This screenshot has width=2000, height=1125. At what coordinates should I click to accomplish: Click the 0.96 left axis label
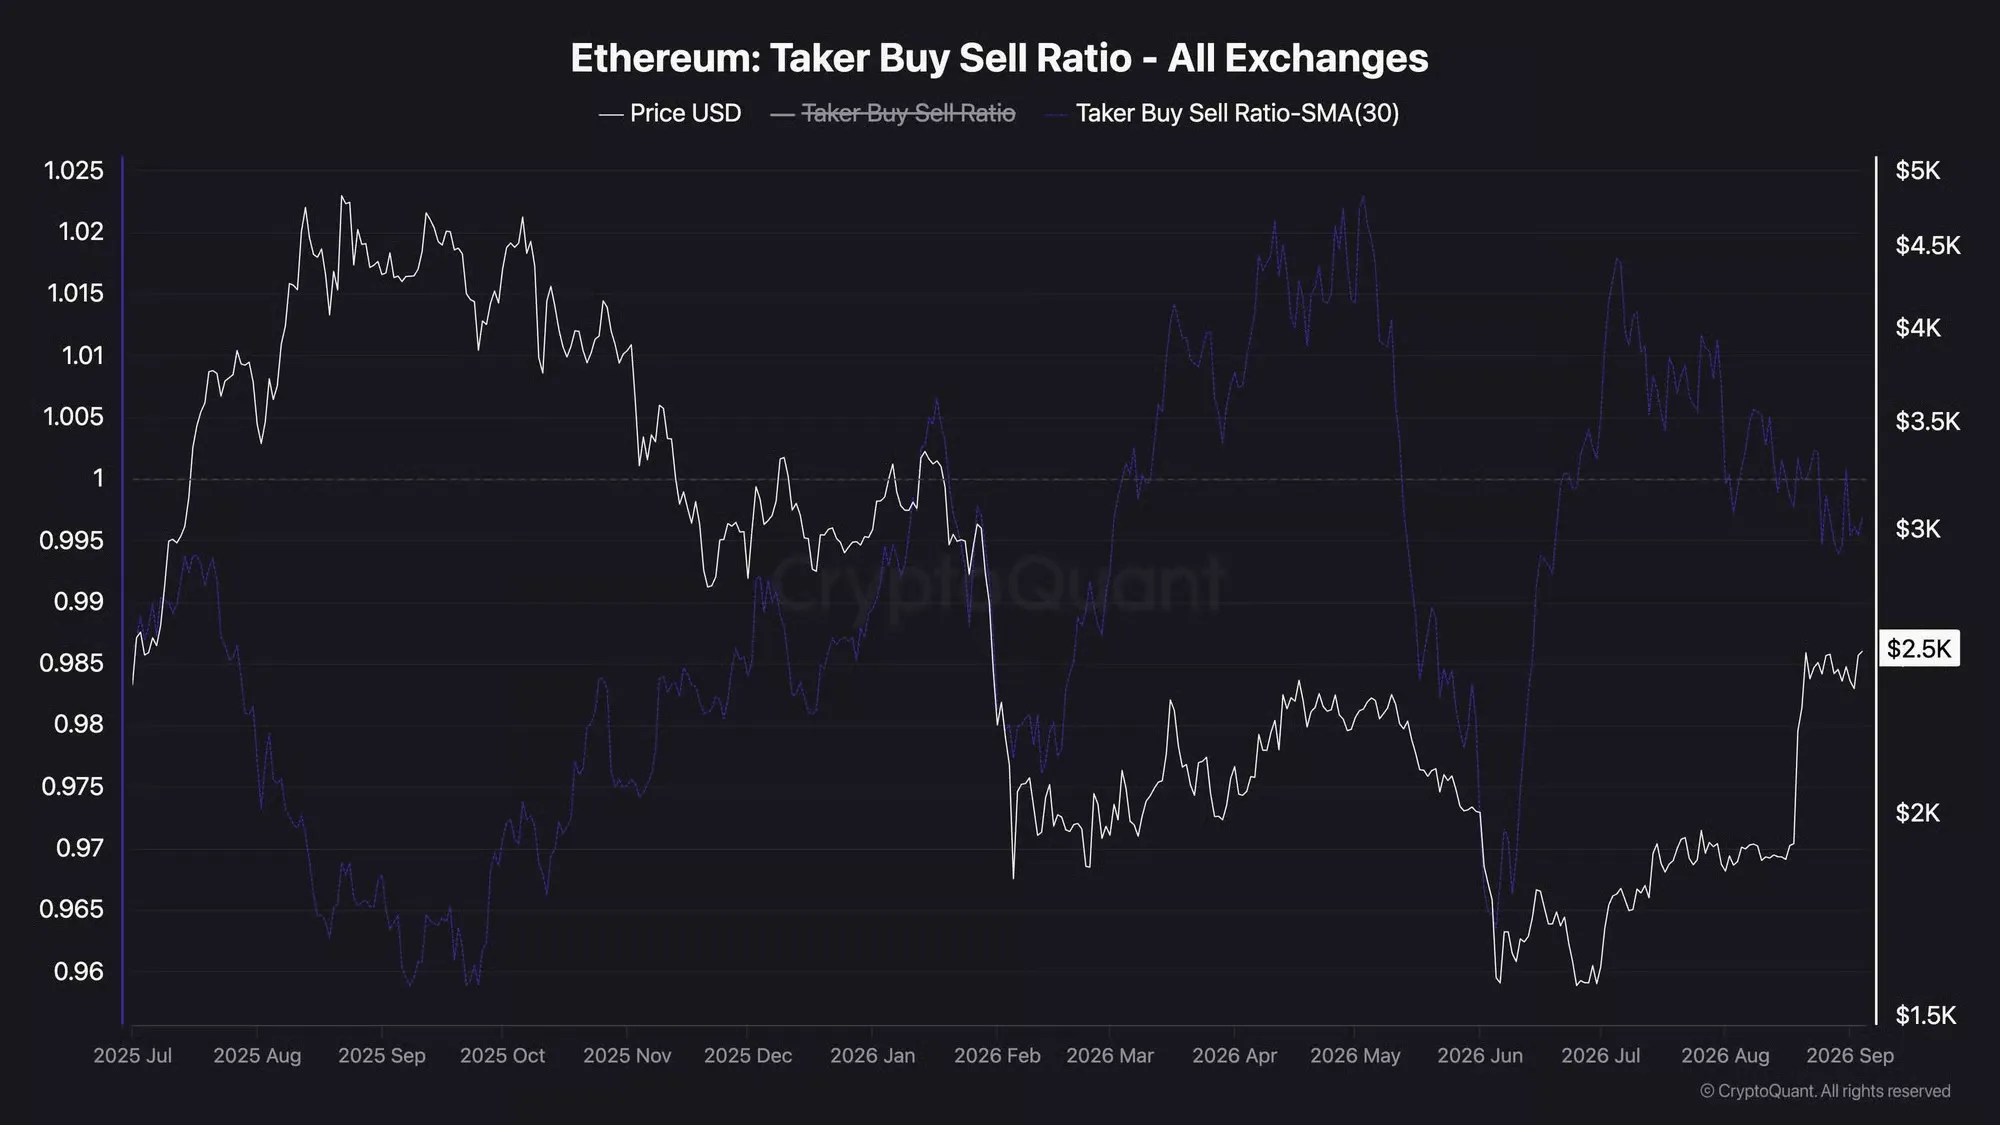pyautogui.click(x=78, y=971)
